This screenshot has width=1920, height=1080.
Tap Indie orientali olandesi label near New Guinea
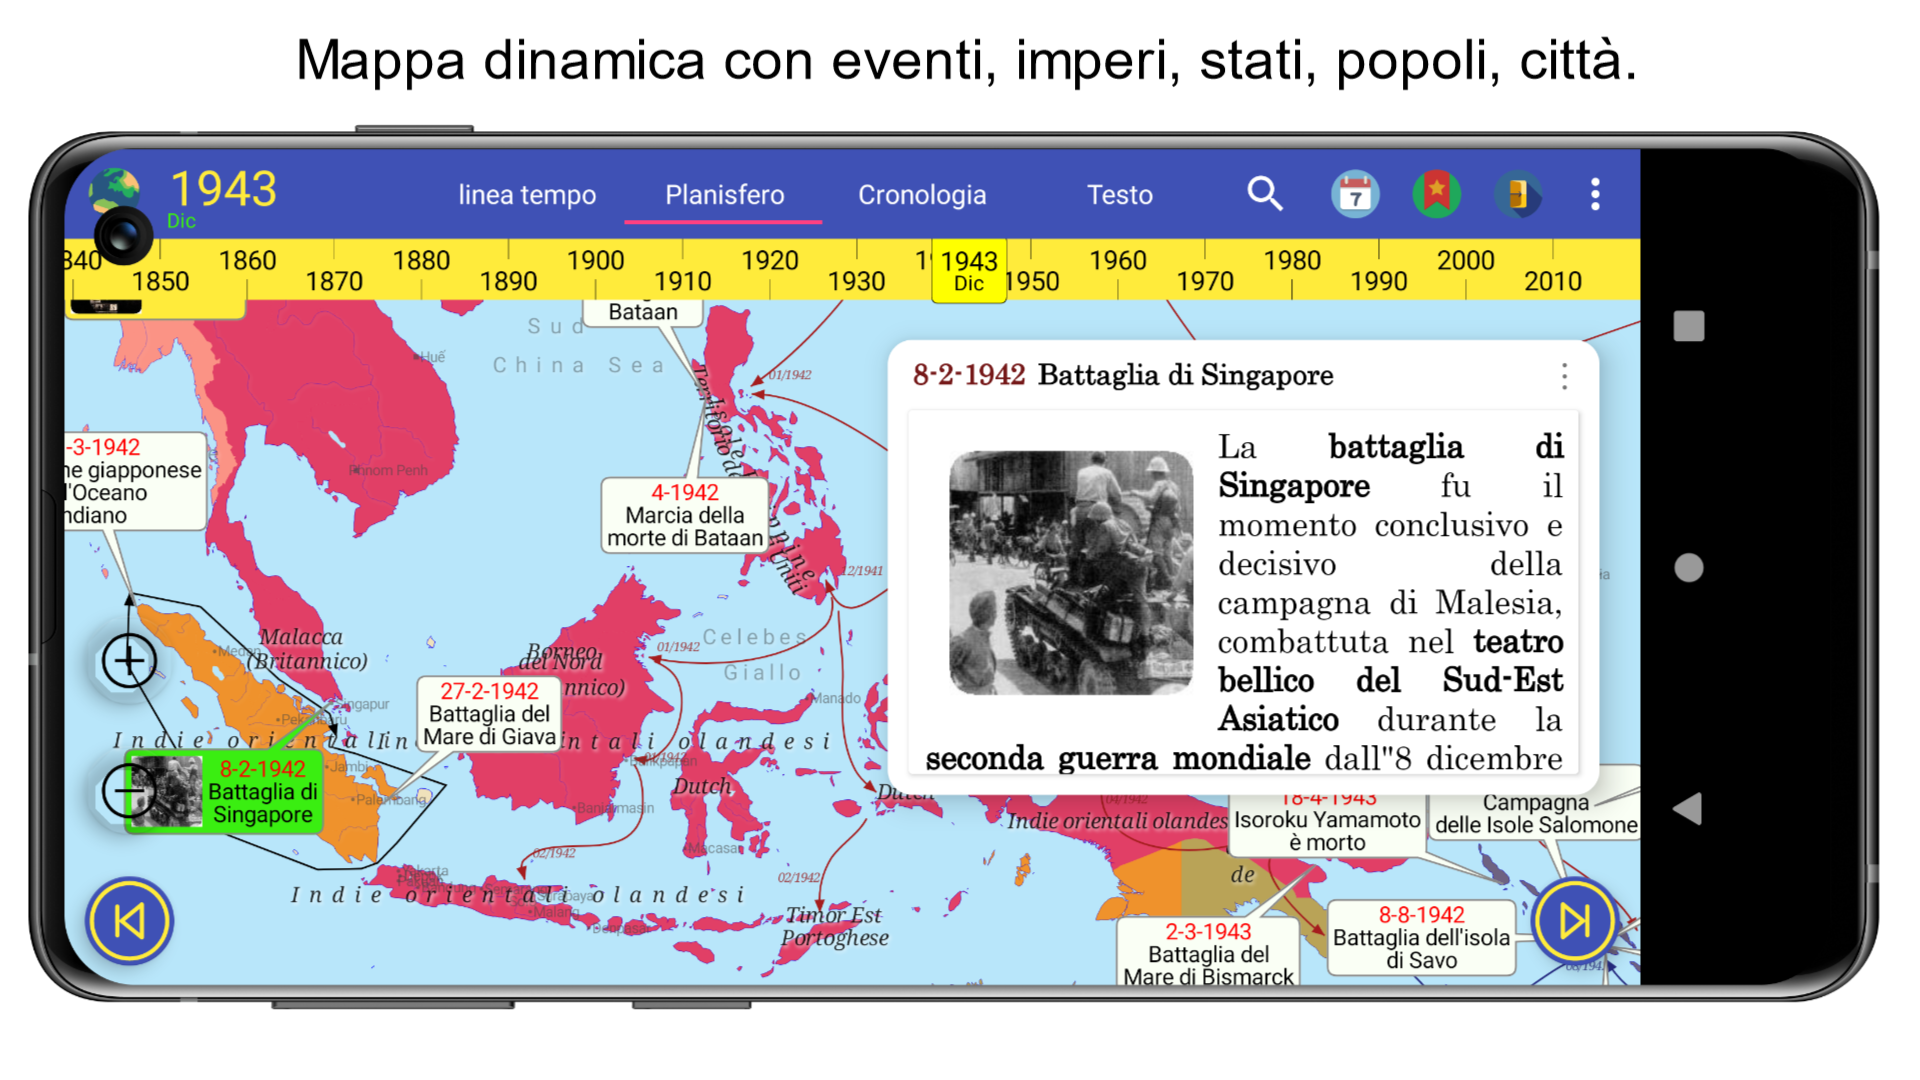coord(1117,821)
